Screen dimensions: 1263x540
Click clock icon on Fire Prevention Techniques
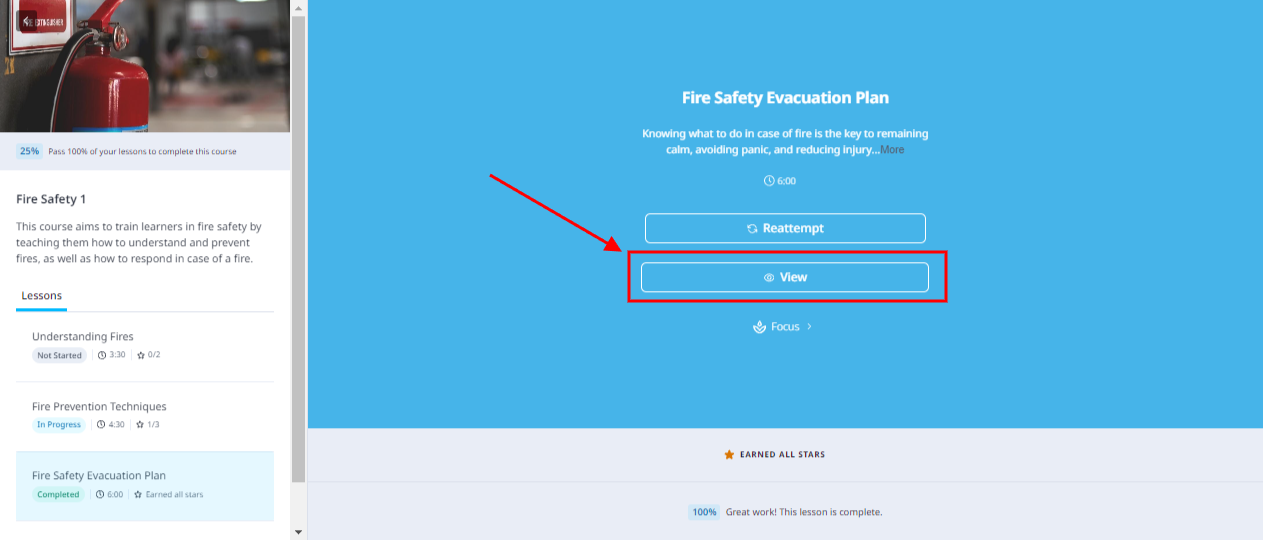[100, 425]
